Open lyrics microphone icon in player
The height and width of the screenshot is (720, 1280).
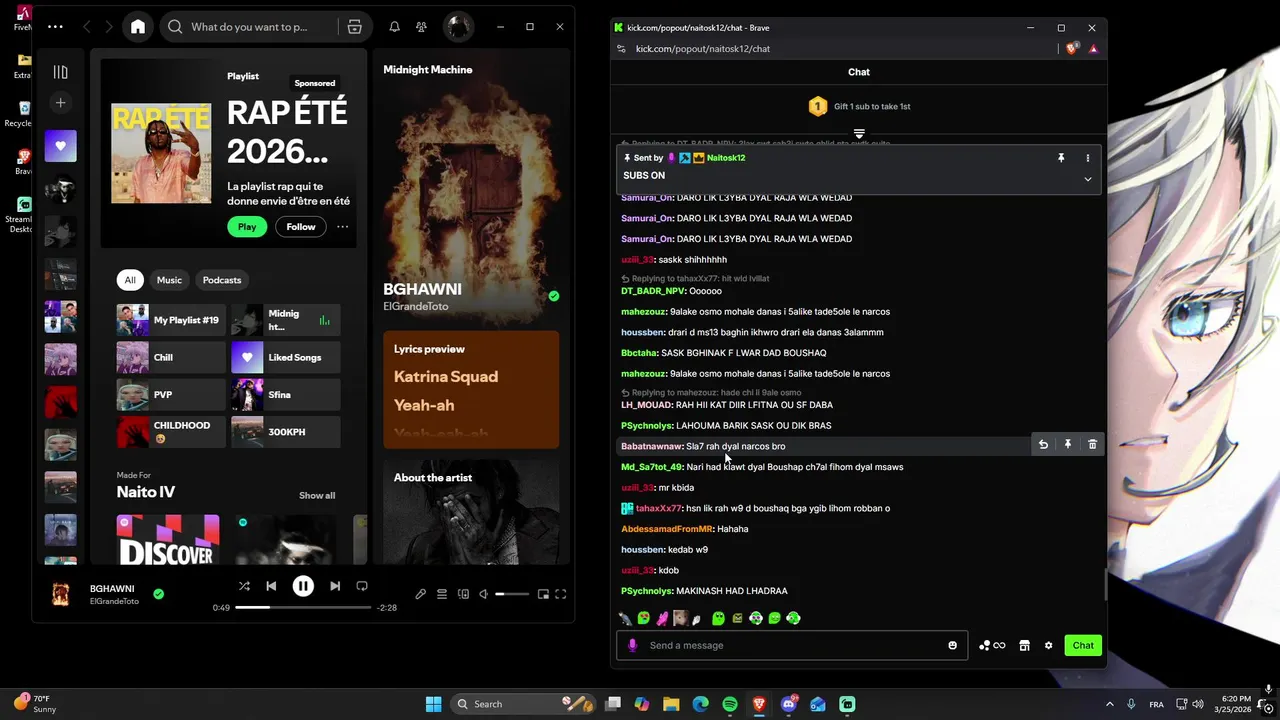click(x=420, y=594)
